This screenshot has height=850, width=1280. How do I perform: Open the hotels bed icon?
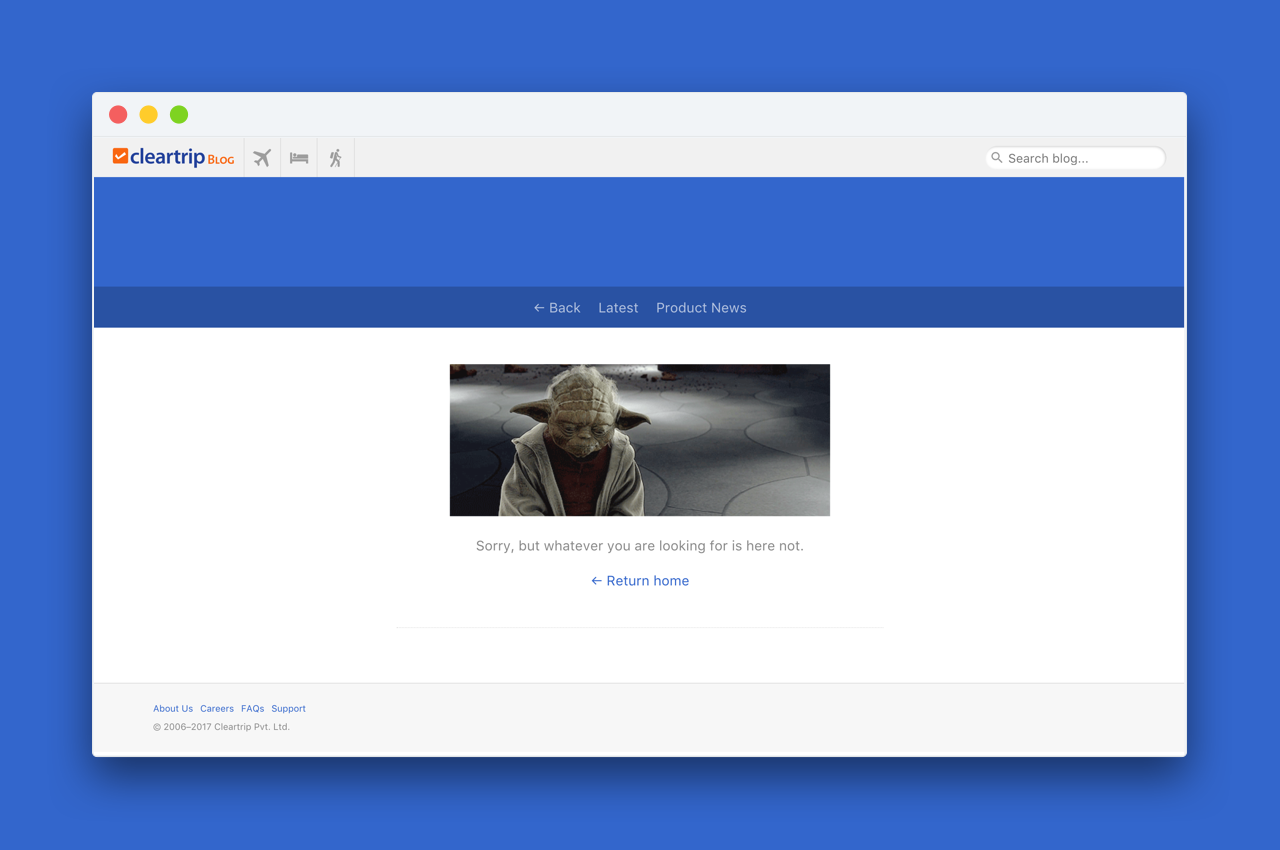click(x=299, y=158)
